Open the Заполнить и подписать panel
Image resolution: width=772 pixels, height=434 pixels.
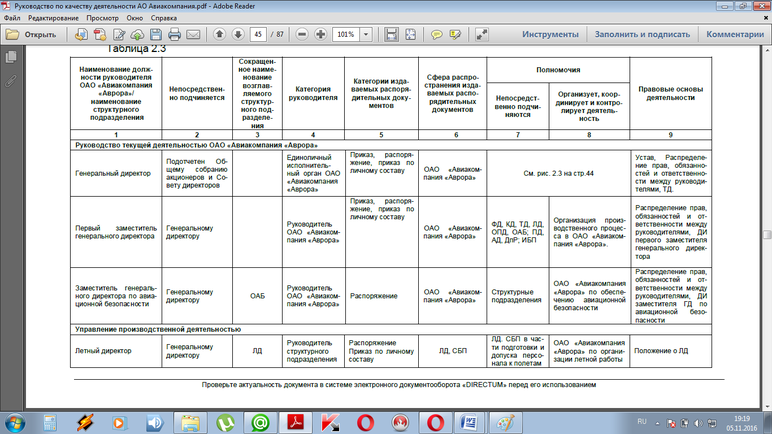coord(642,34)
